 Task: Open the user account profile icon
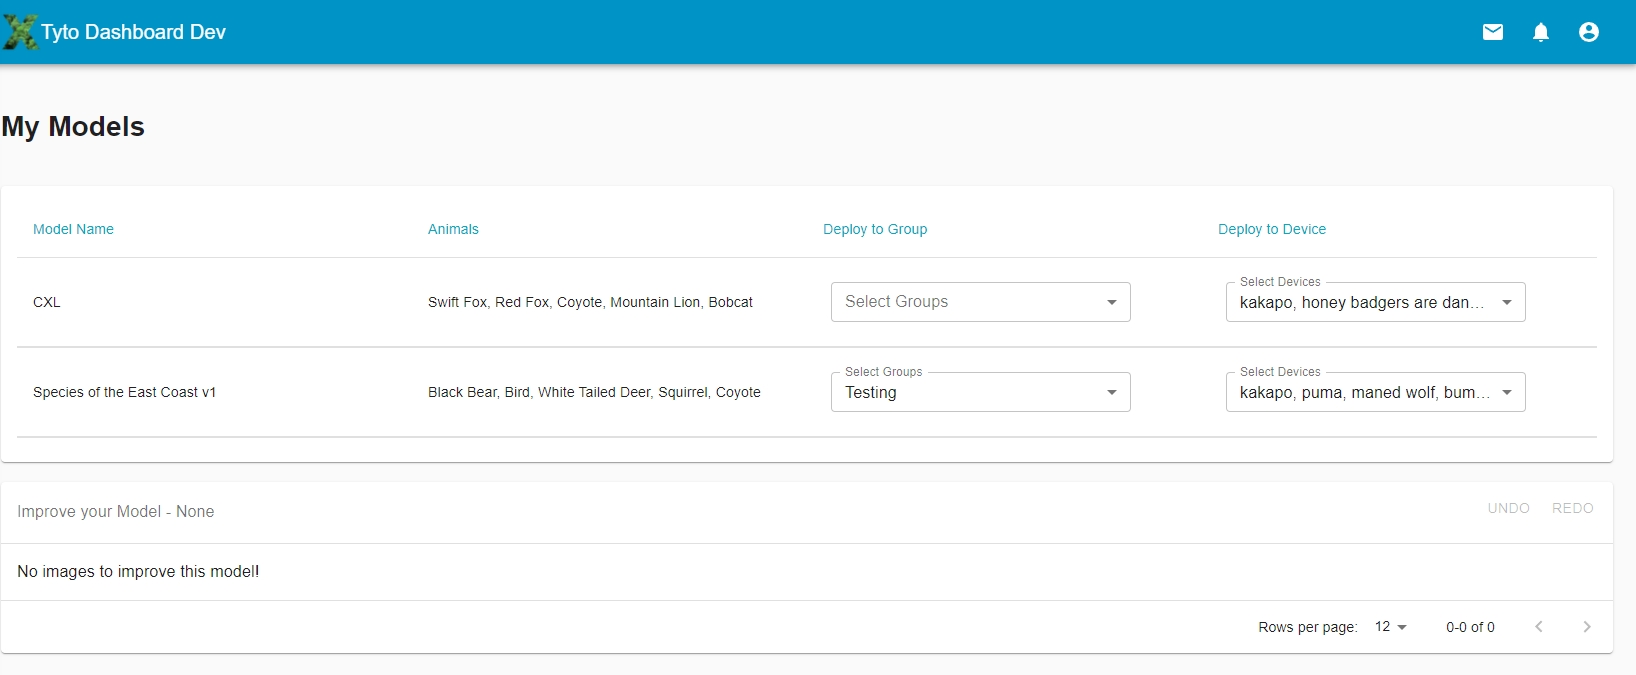(x=1589, y=32)
